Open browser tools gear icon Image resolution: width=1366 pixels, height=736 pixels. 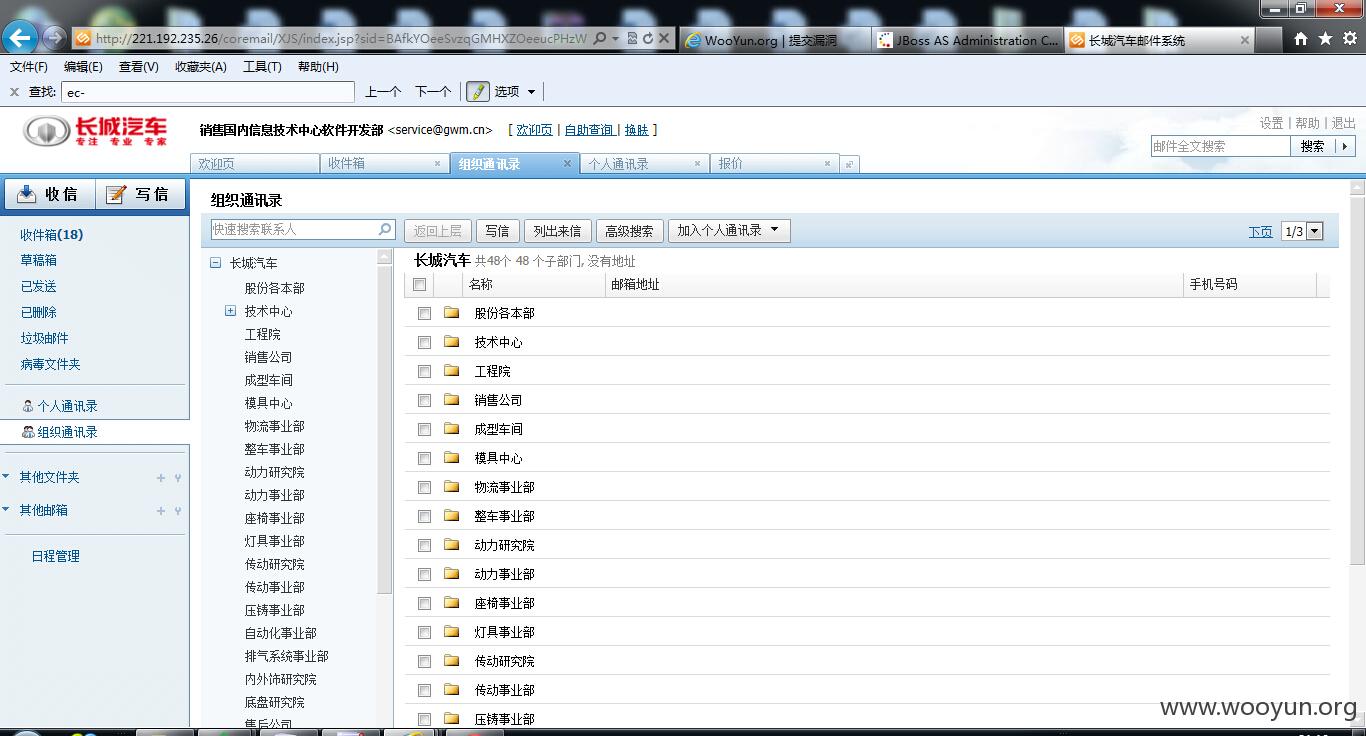[x=1349, y=38]
